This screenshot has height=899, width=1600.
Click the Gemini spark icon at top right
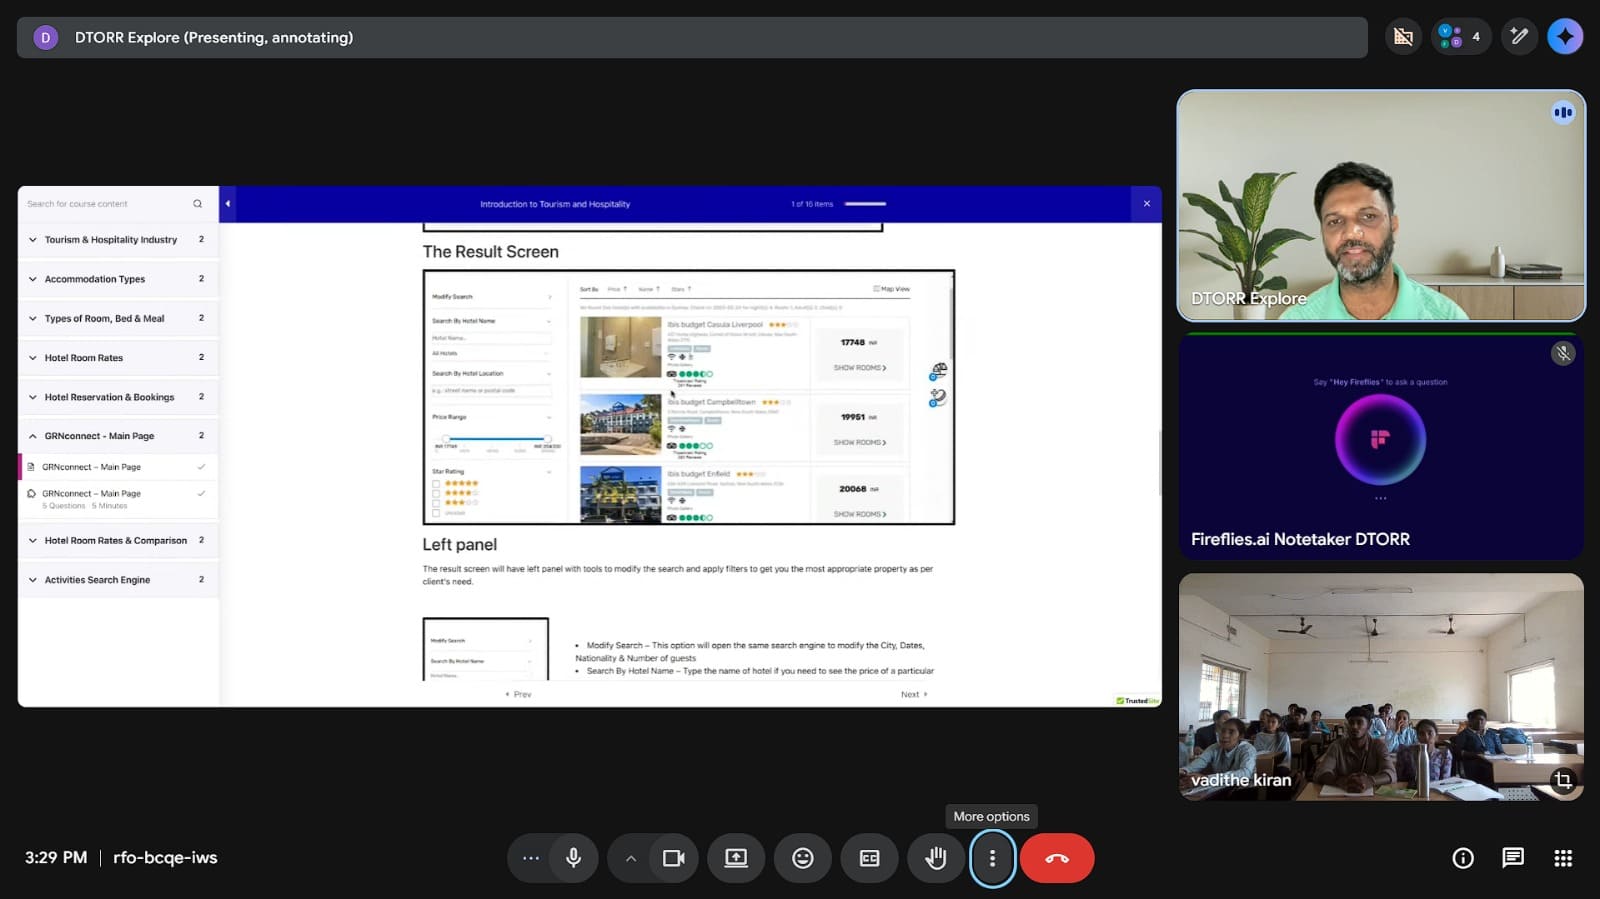(x=1565, y=37)
